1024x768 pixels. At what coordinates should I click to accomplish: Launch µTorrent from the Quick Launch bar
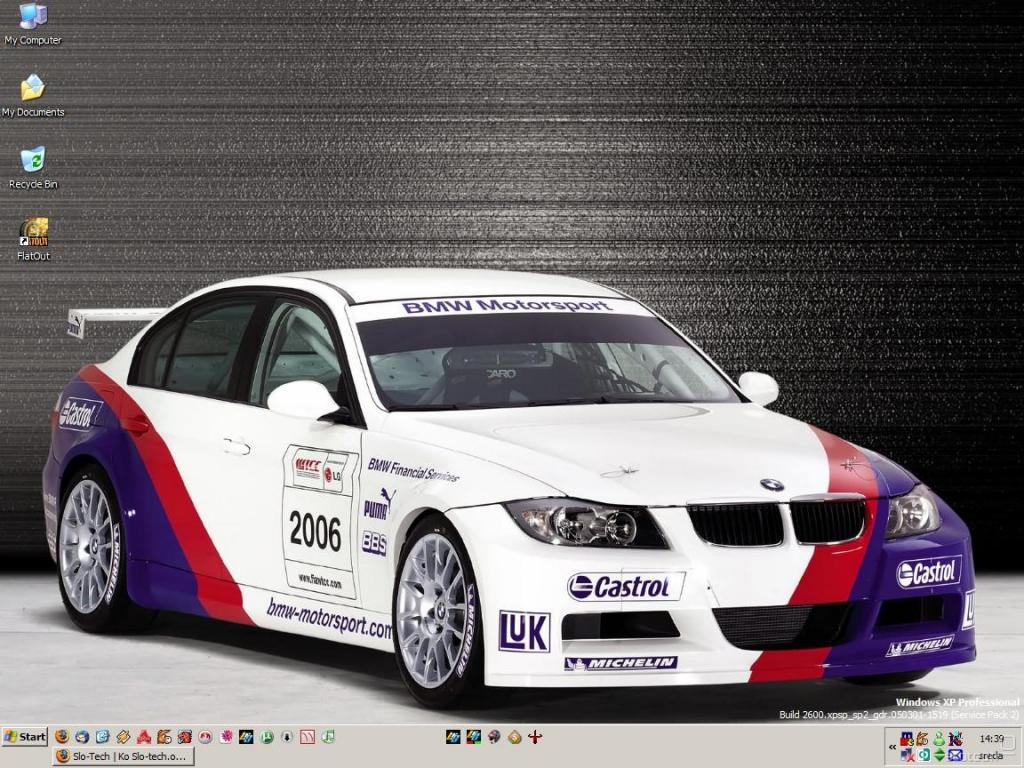pos(266,737)
